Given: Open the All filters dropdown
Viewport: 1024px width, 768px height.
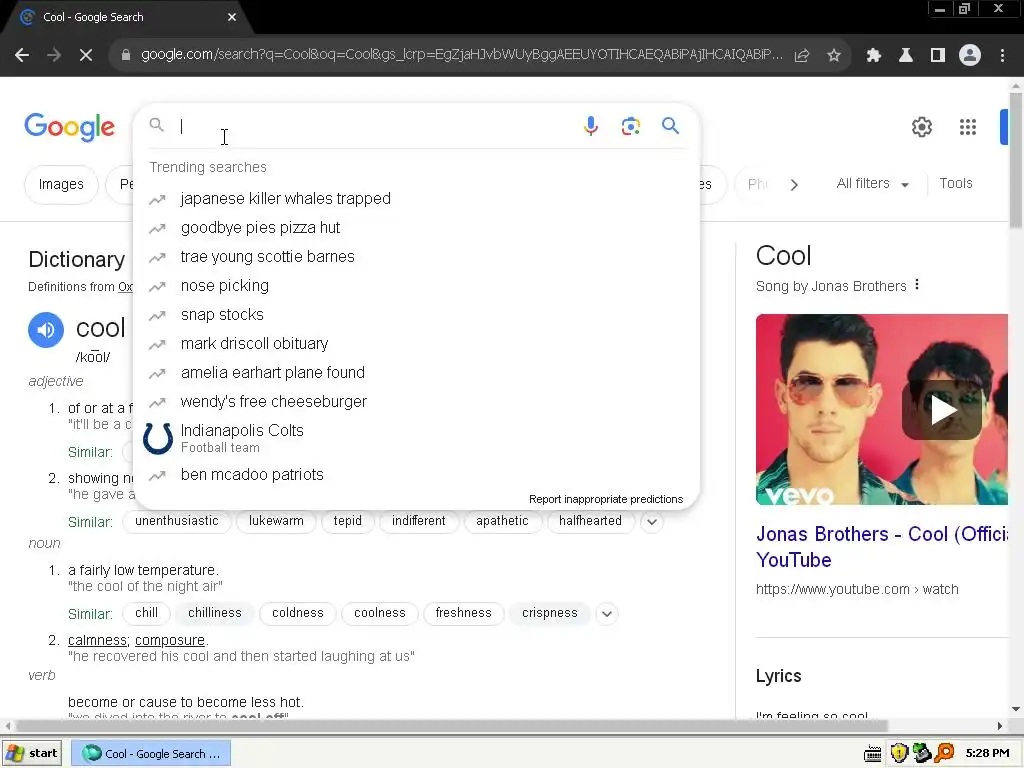Looking at the screenshot, I should click(872, 184).
